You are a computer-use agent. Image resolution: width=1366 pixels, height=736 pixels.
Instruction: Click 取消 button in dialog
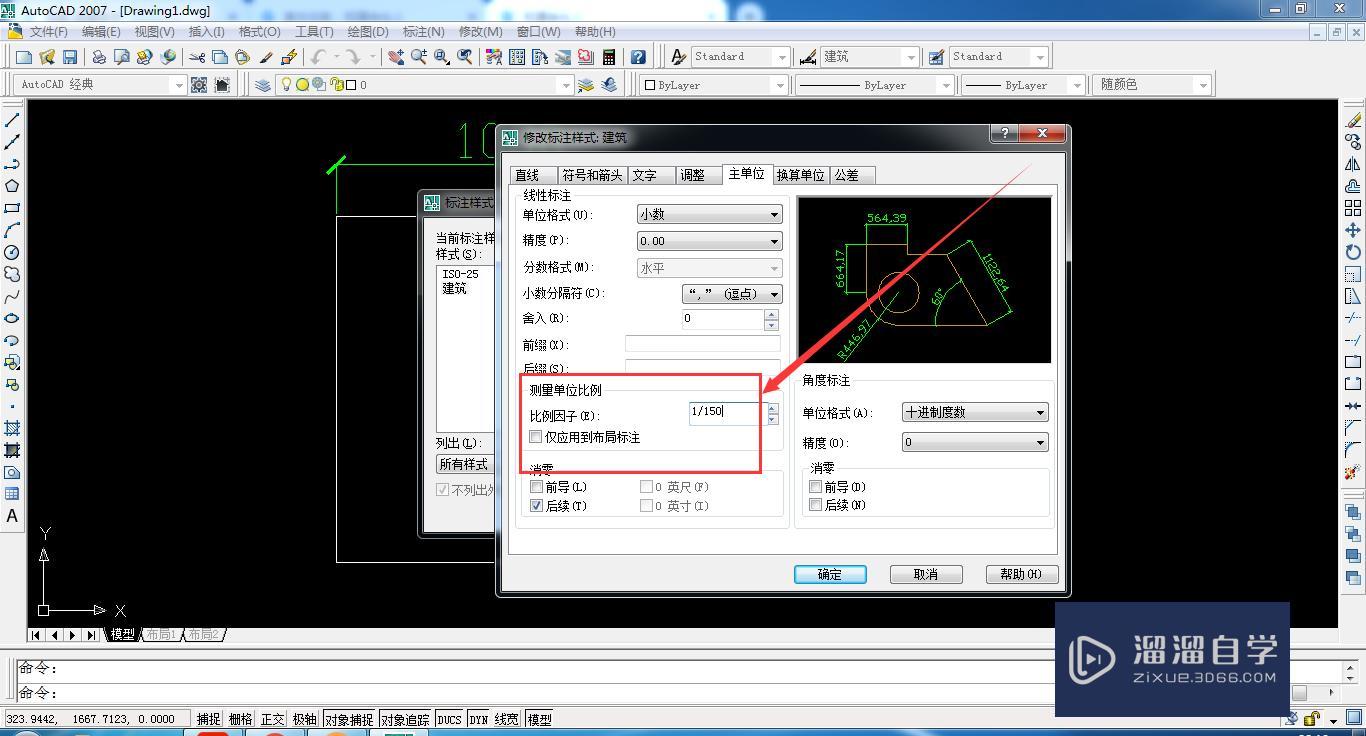pos(926,574)
